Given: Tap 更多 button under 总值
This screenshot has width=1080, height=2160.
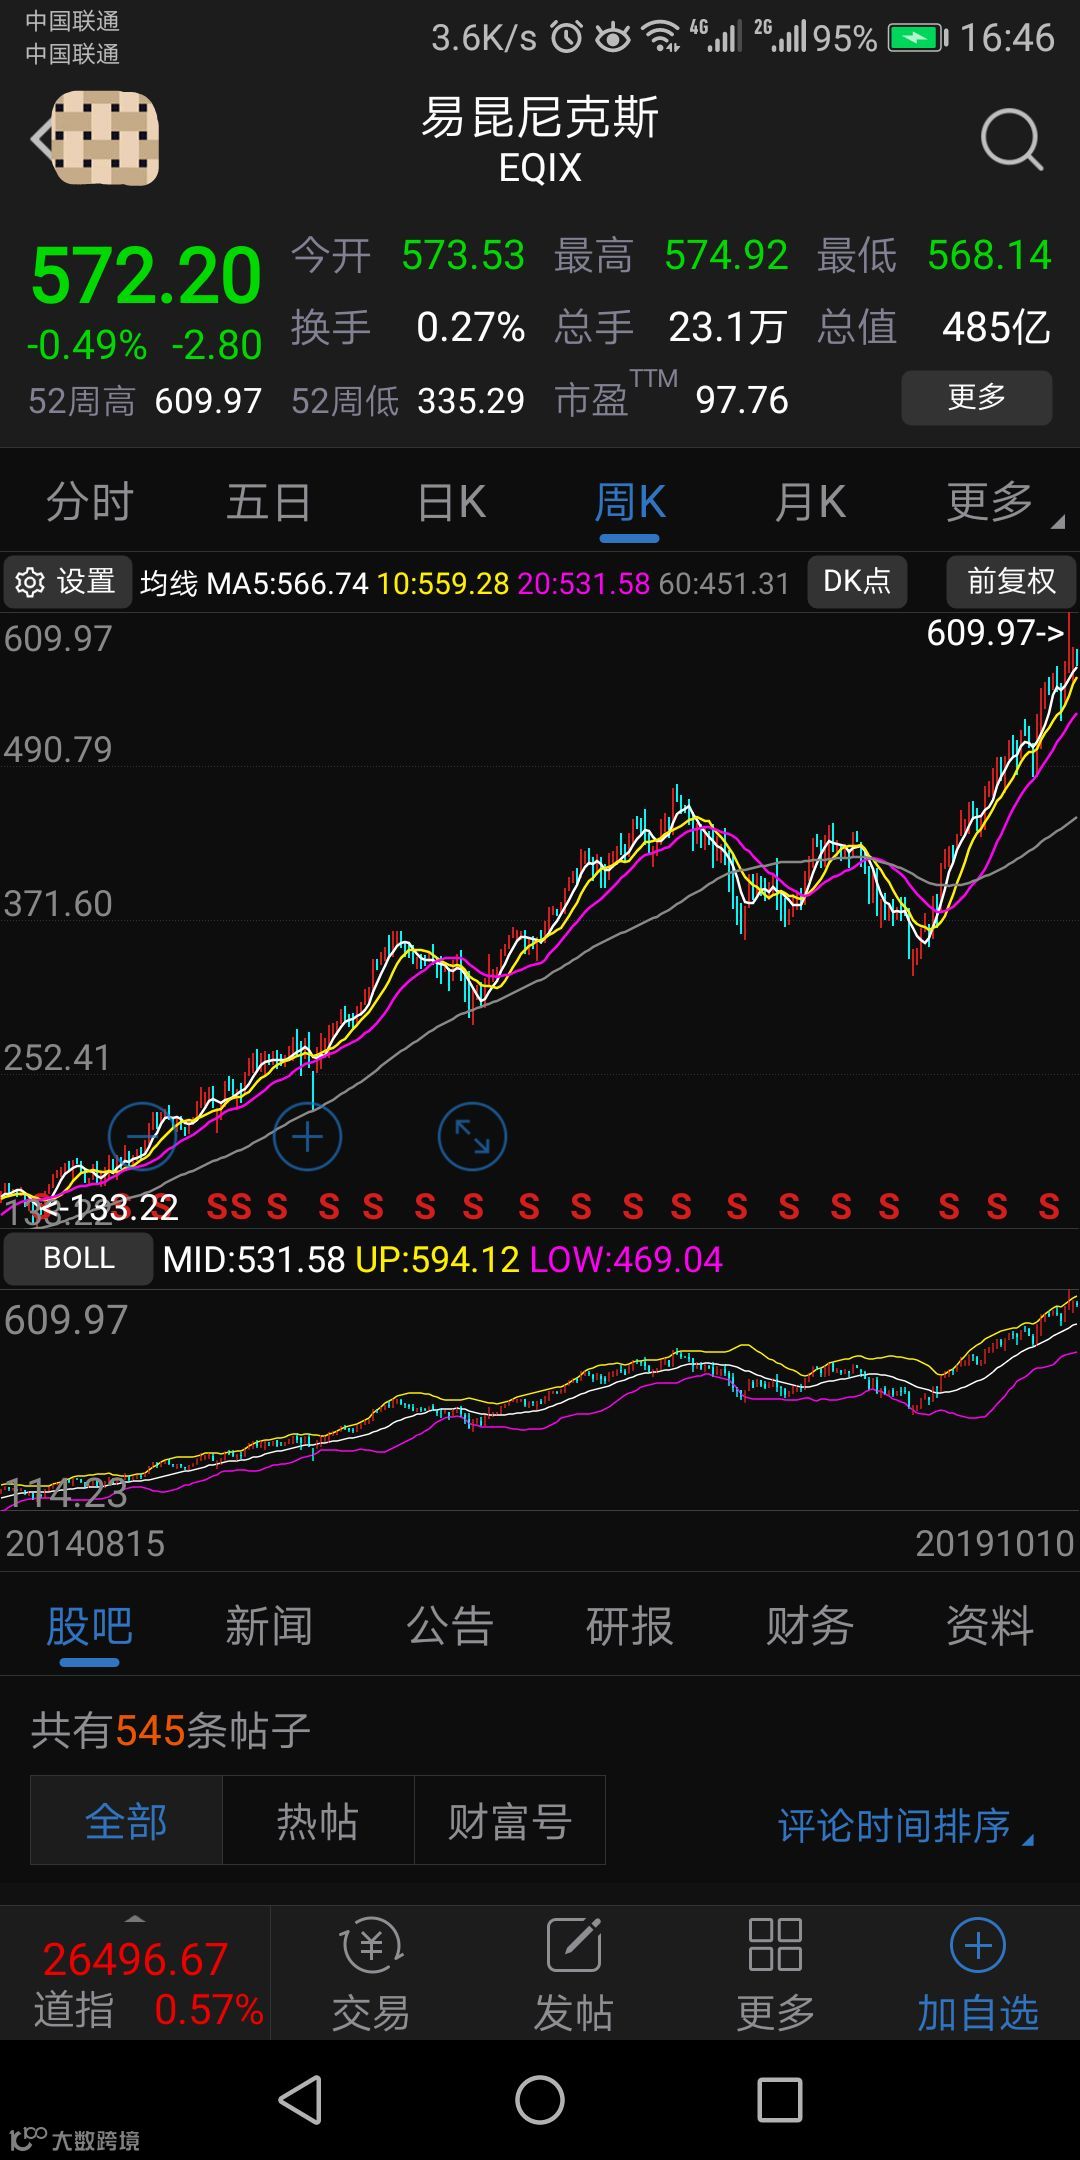Looking at the screenshot, I should pos(977,398).
